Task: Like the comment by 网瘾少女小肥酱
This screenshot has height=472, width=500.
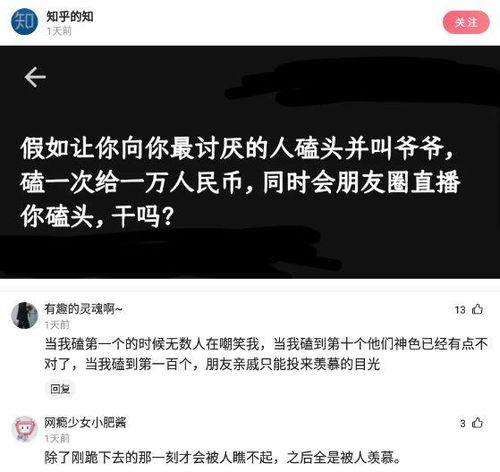Action: pos(478,423)
